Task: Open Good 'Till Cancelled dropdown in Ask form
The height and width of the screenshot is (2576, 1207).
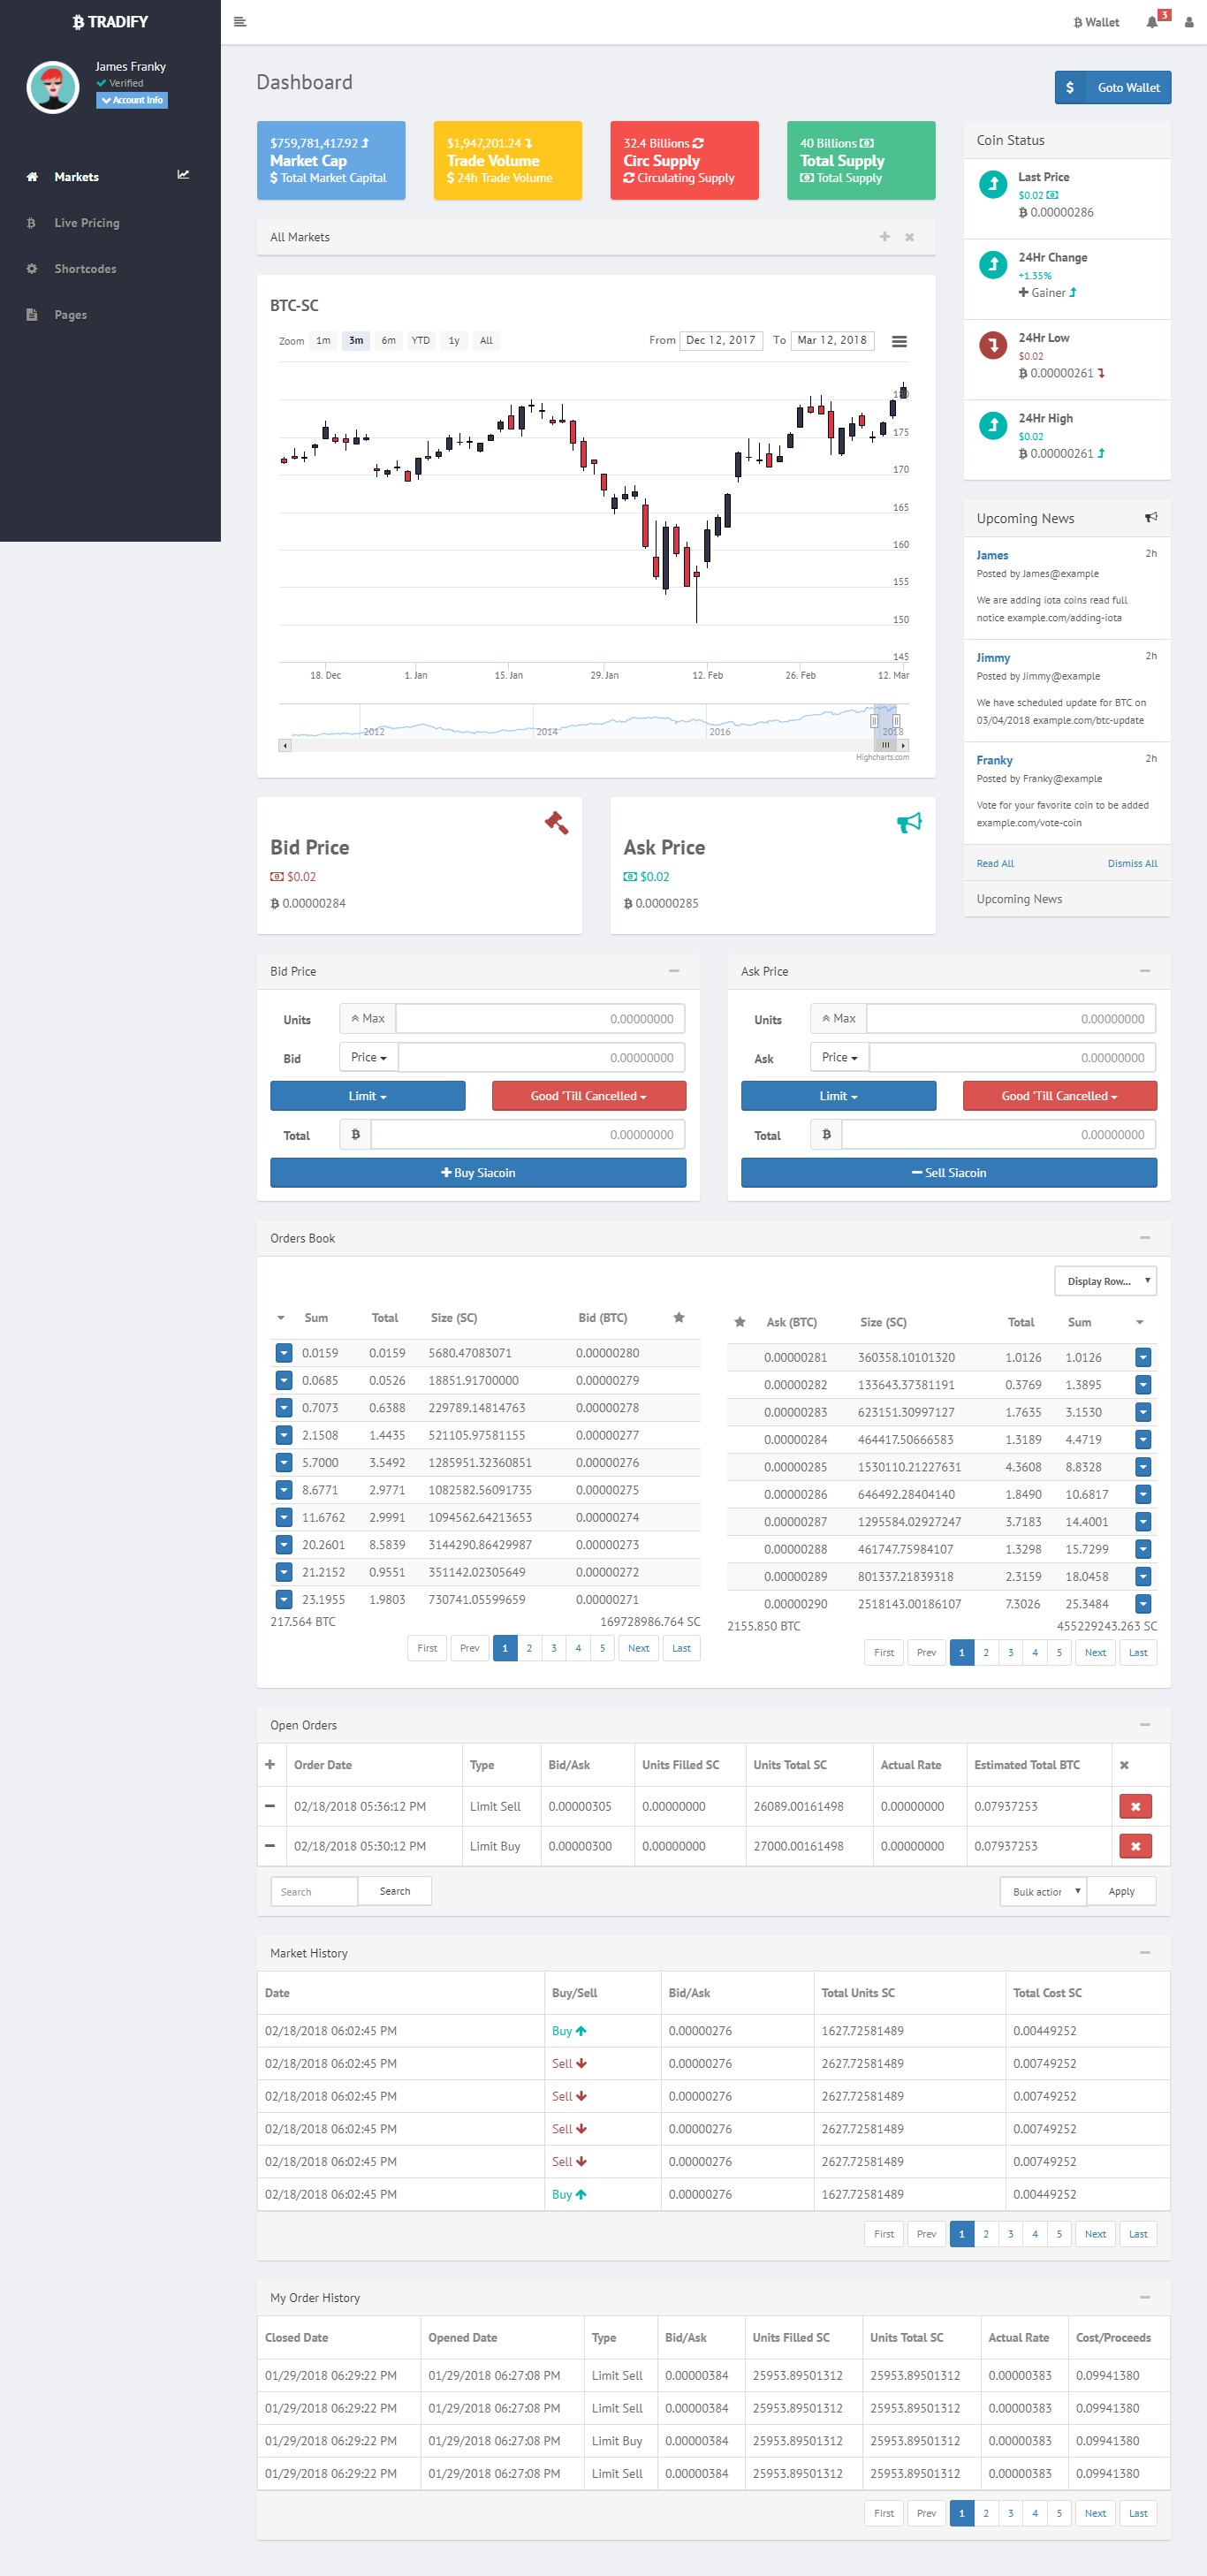Action: coord(1059,1096)
